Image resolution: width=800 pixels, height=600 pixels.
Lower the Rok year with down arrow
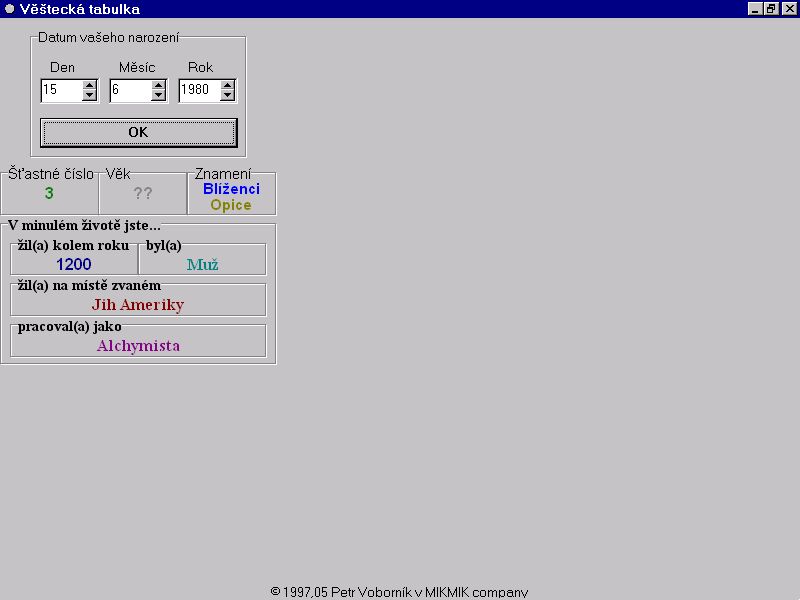click(x=228, y=96)
